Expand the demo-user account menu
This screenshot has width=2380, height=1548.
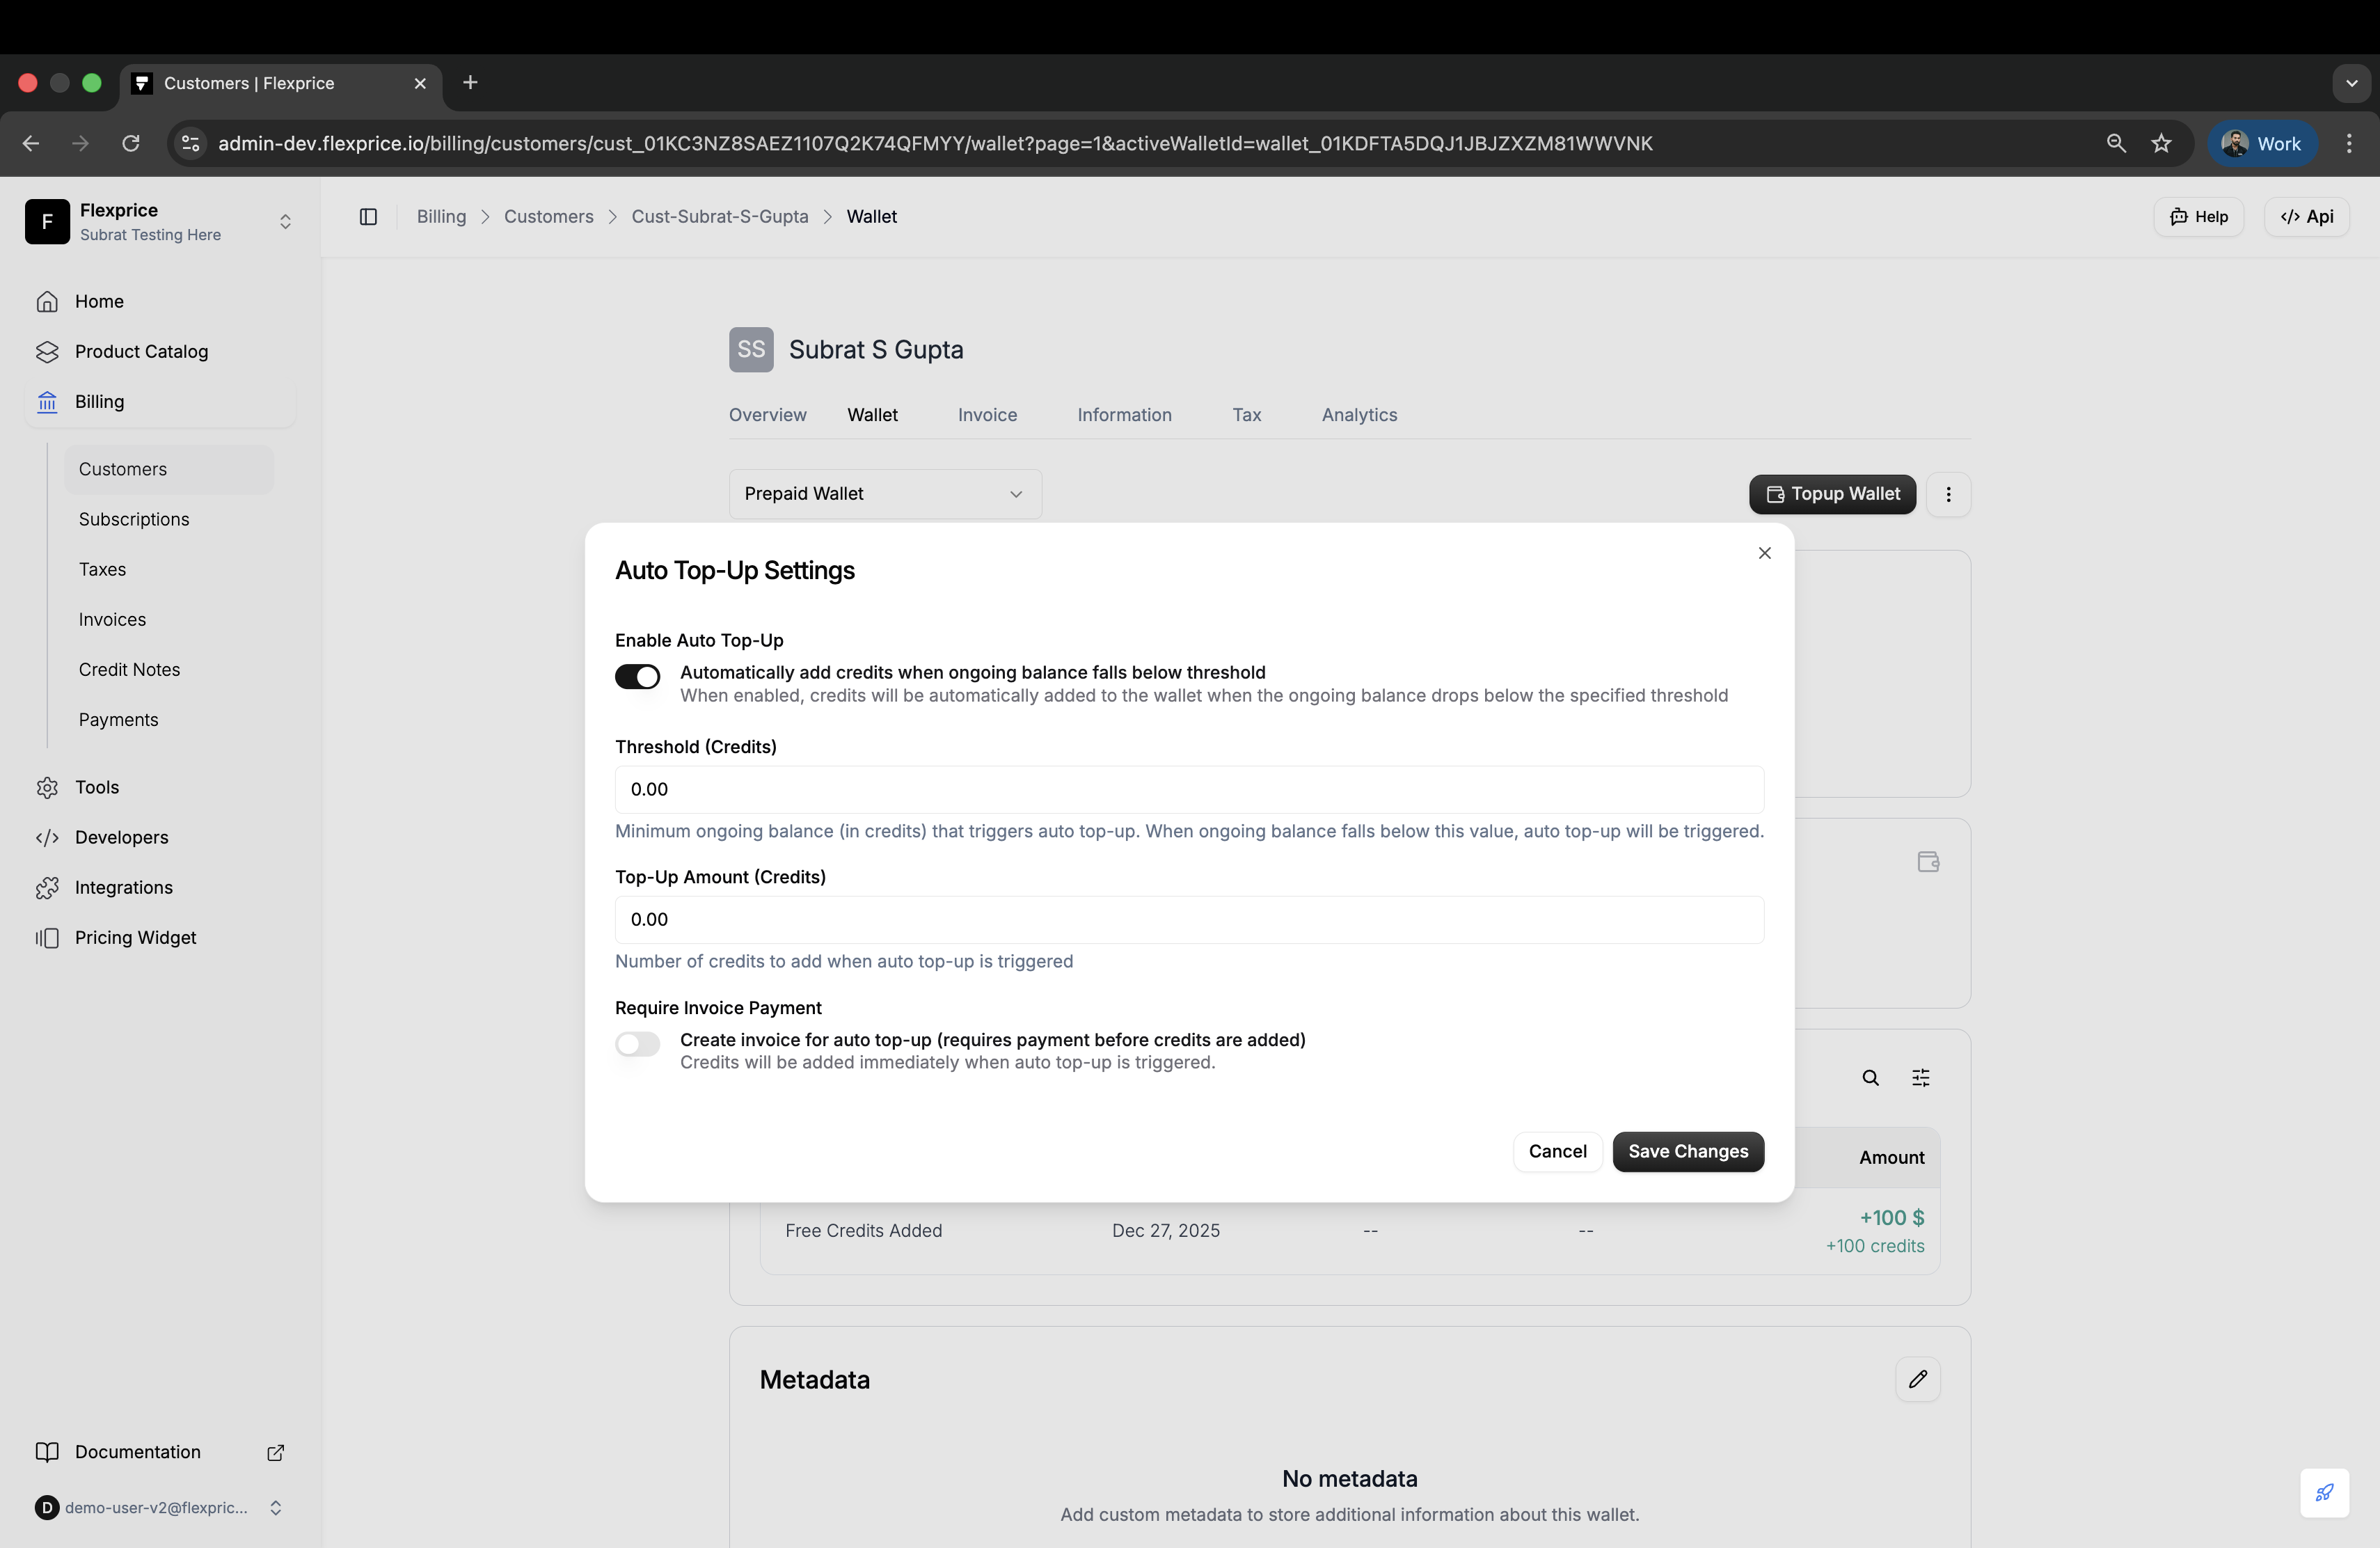(276, 1507)
